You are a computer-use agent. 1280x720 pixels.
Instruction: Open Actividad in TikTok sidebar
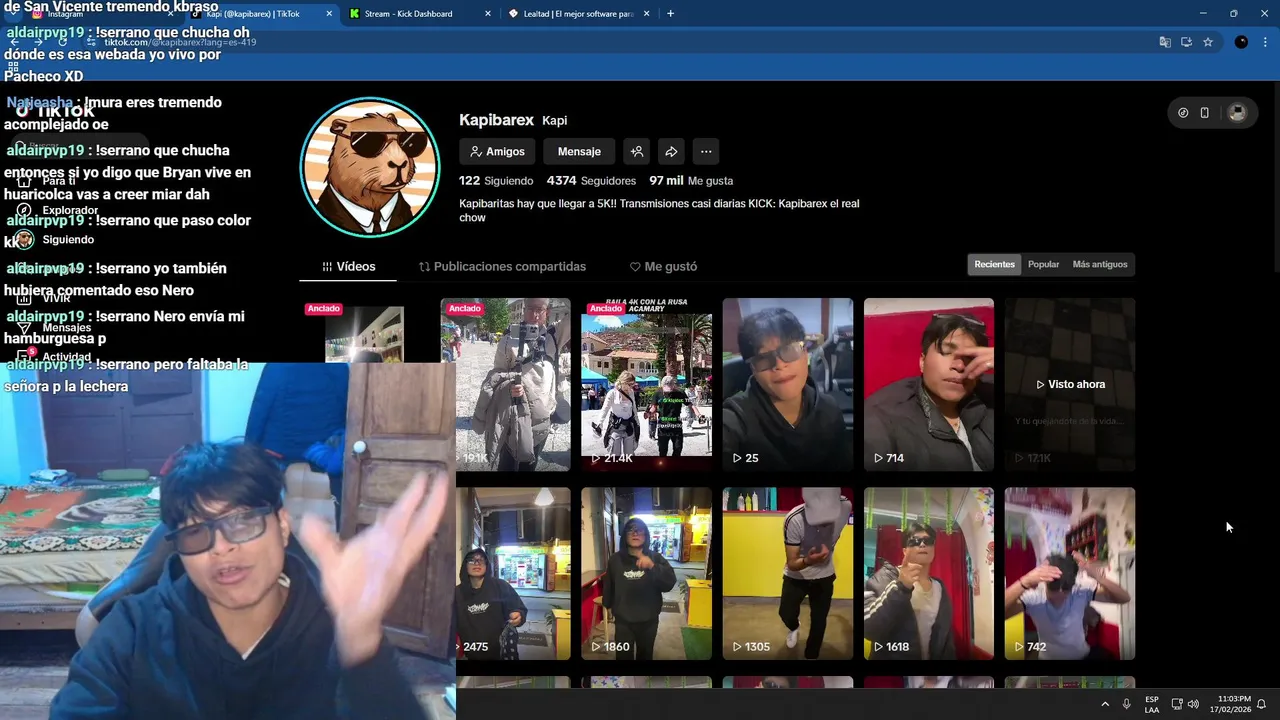pyautogui.click(x=66, y=357)
